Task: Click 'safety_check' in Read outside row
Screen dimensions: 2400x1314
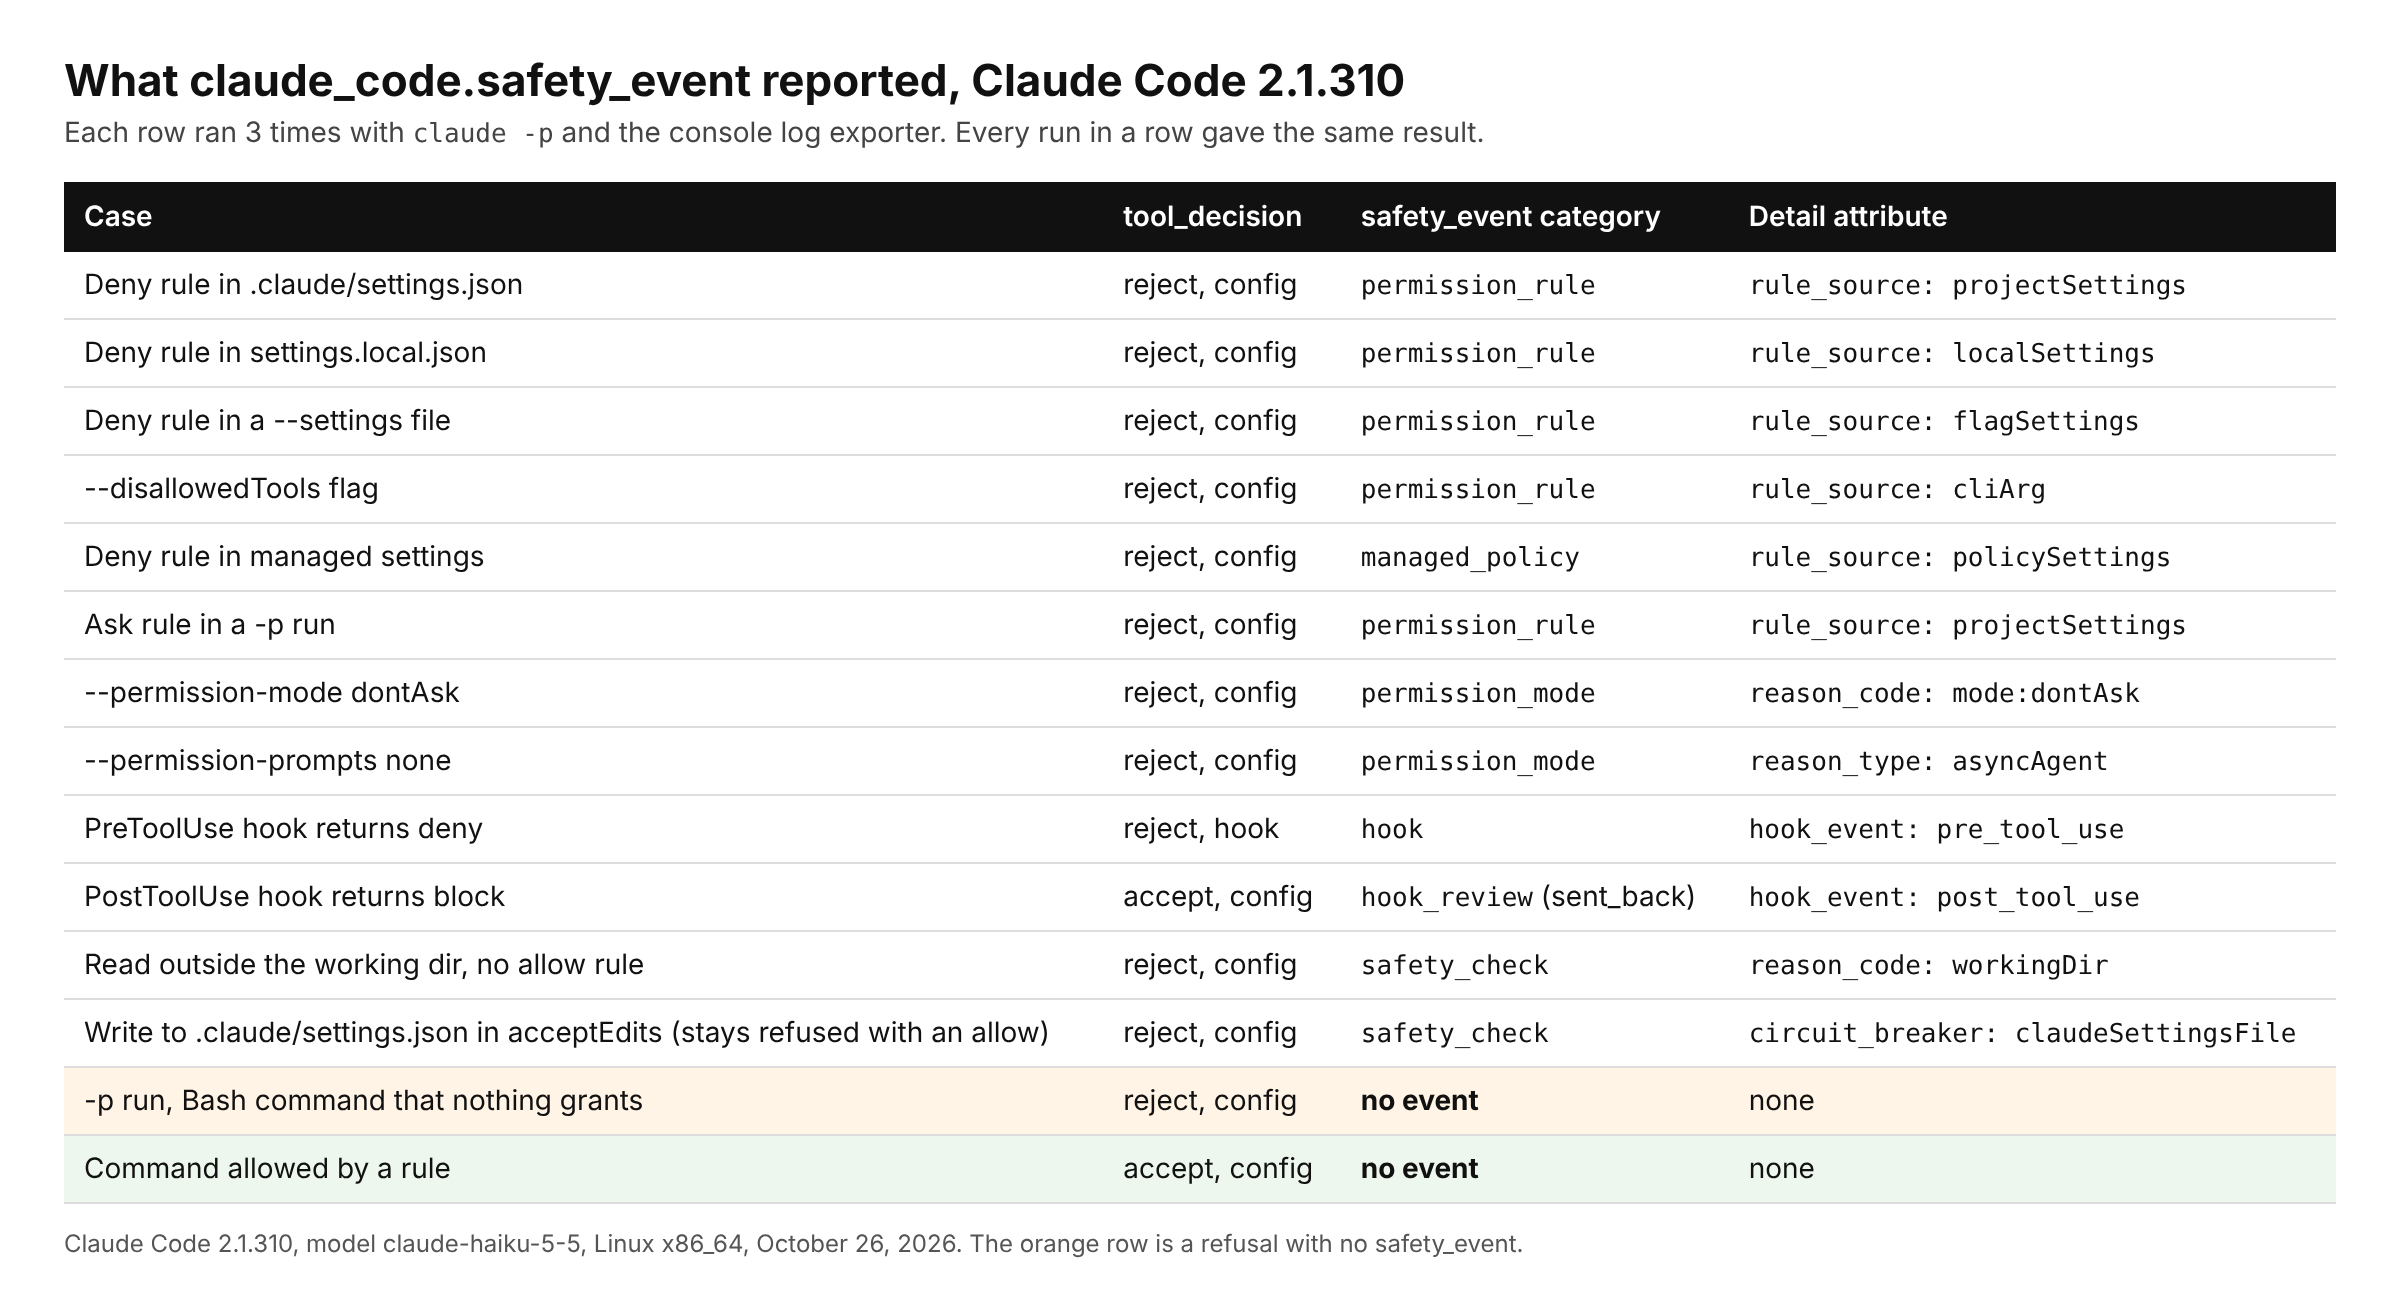Action: click(x=1454, y=966)
